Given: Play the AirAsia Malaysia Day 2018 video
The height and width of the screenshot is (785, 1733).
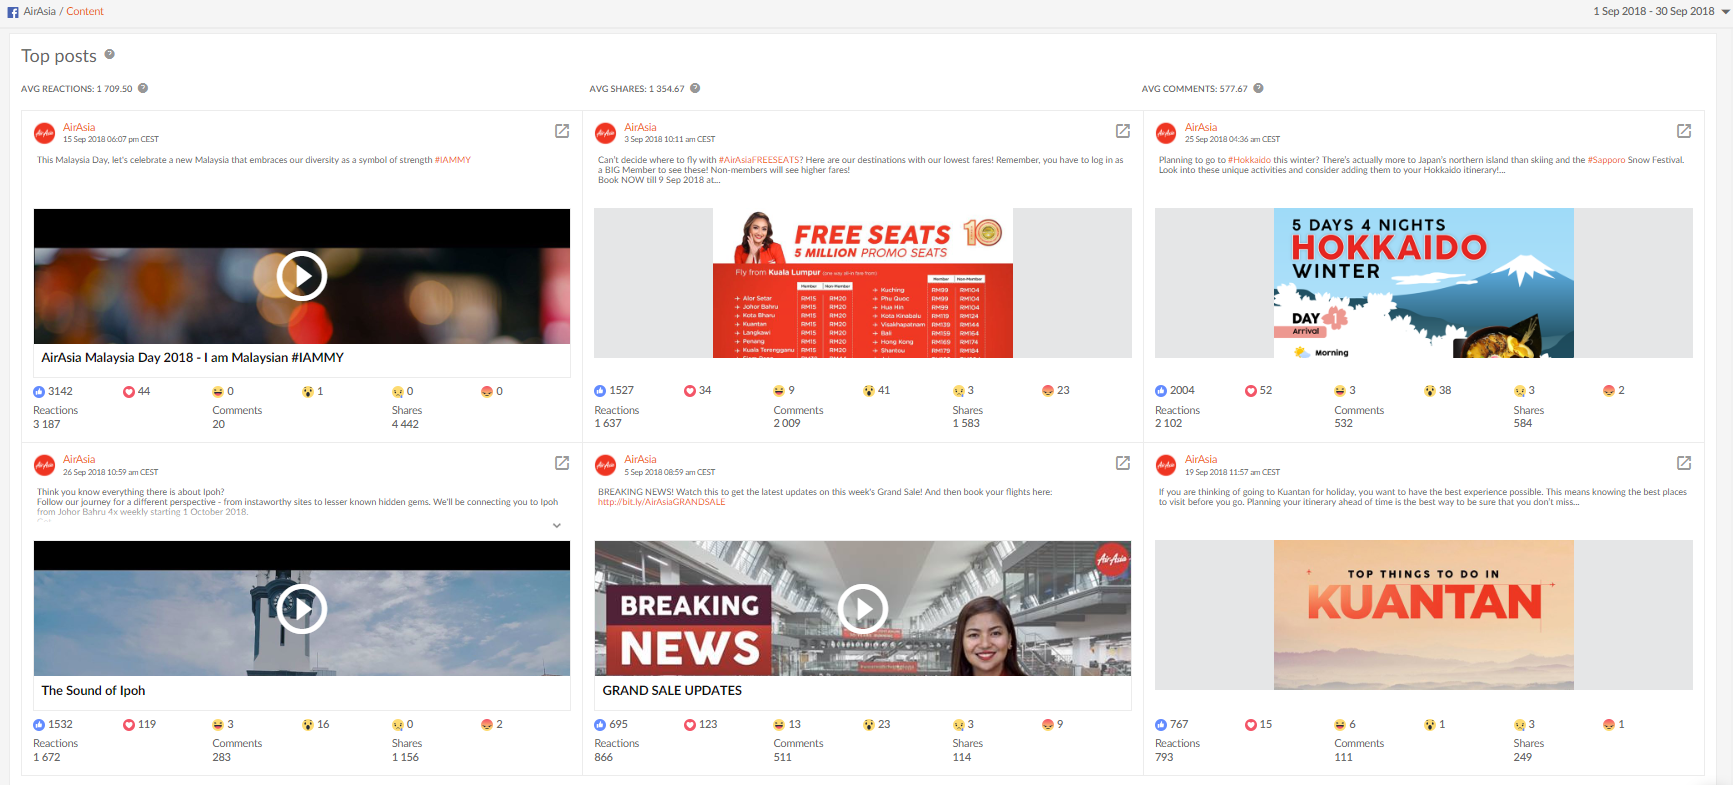Looking at the screenshot, I should [302, 276].
